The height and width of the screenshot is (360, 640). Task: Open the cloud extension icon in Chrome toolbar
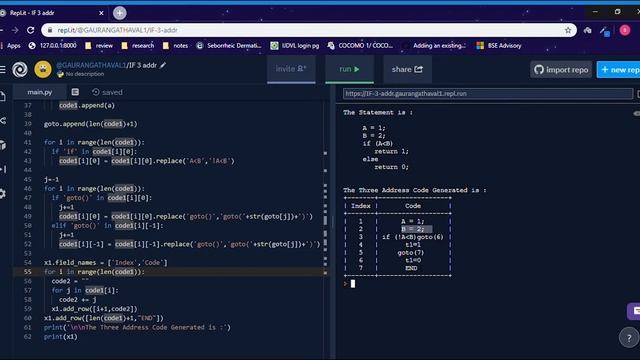coord(587,30)
